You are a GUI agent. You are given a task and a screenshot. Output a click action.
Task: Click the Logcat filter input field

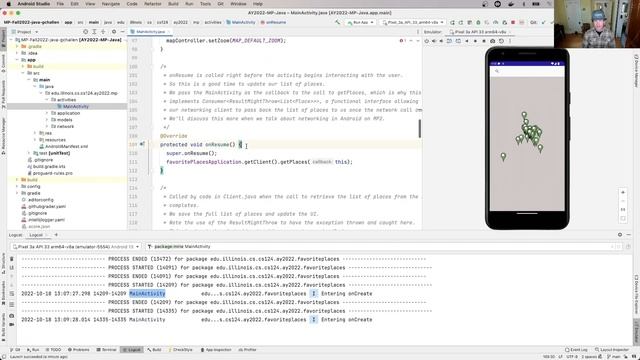(x=380, y=247)
